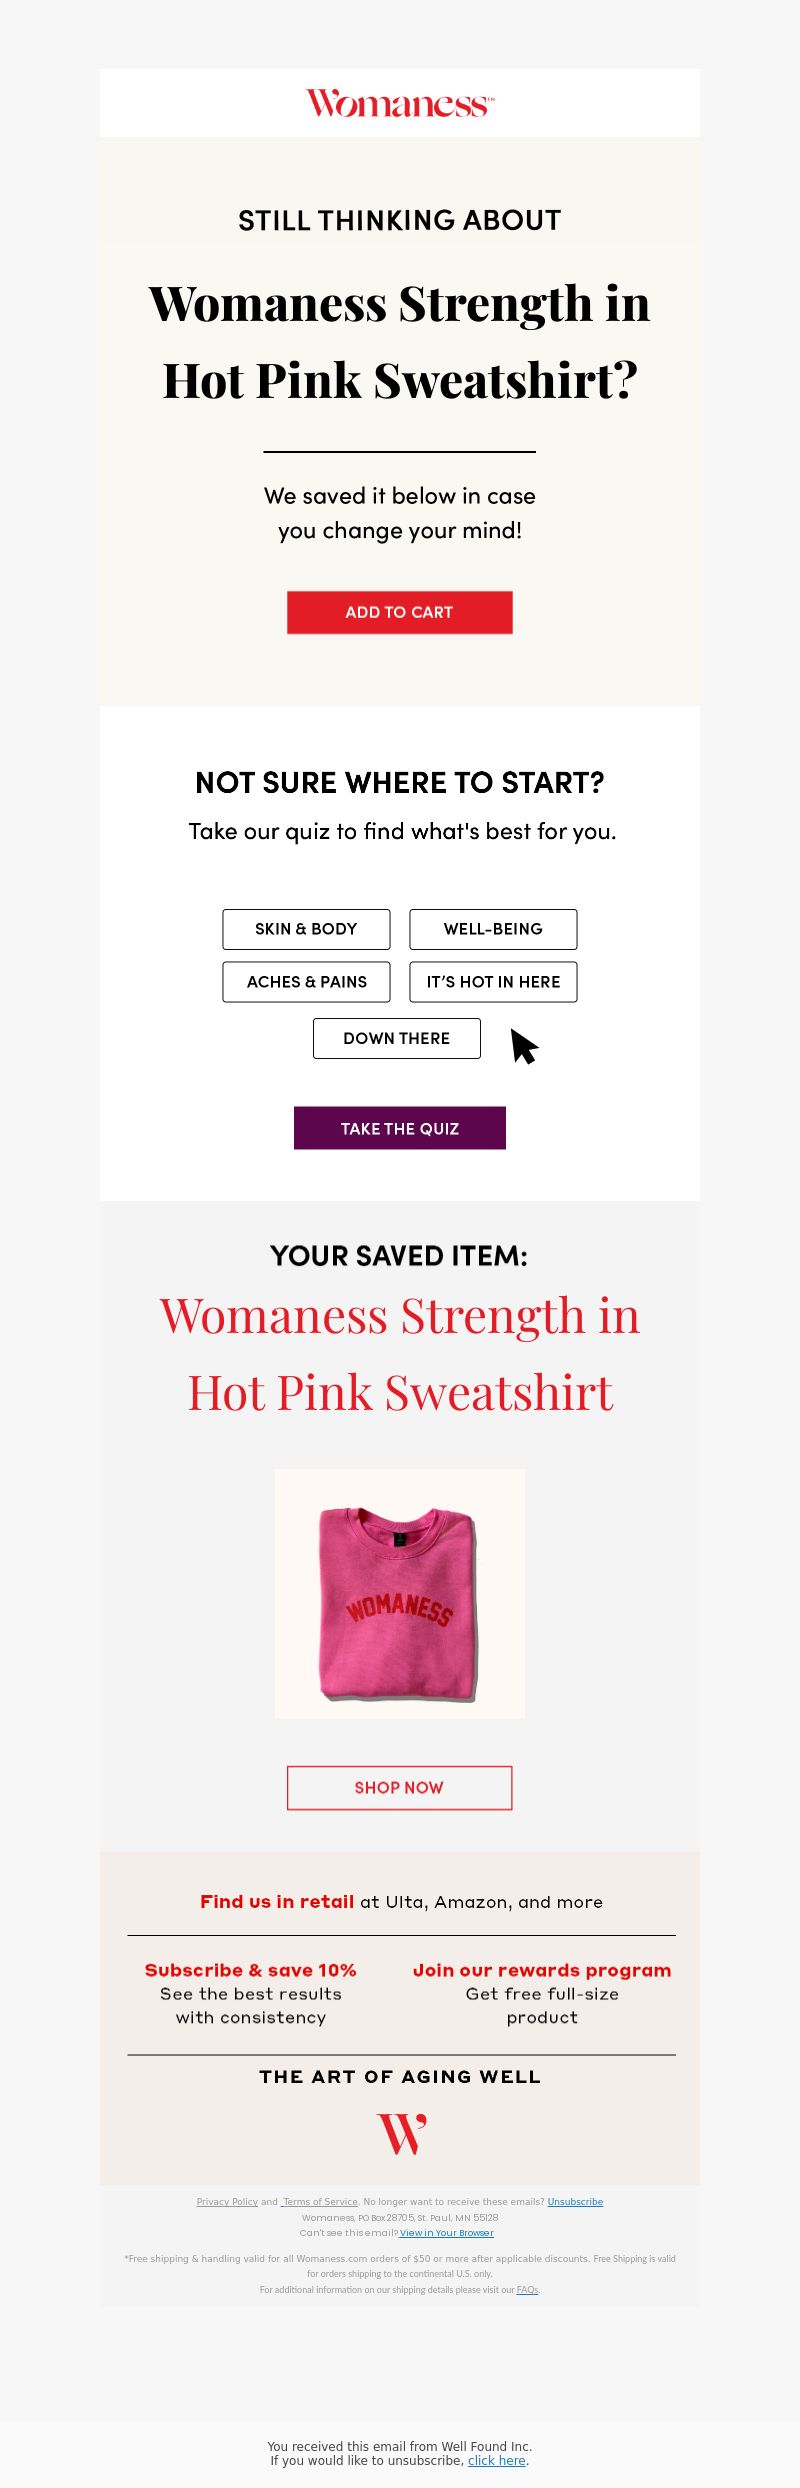
Task: Select the WELL-BEING quiz option
Action: (493, 929)
